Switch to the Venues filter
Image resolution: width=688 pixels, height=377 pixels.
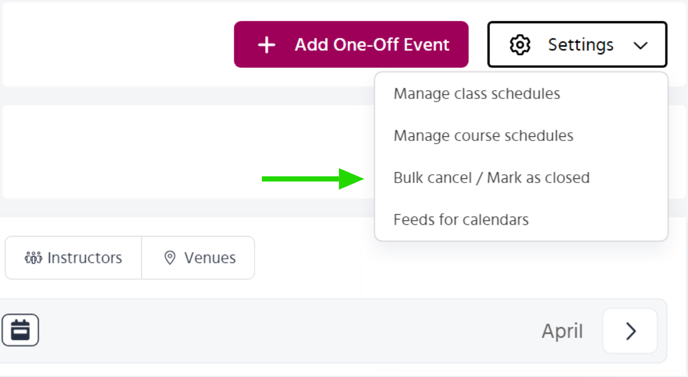click(198, 258)
